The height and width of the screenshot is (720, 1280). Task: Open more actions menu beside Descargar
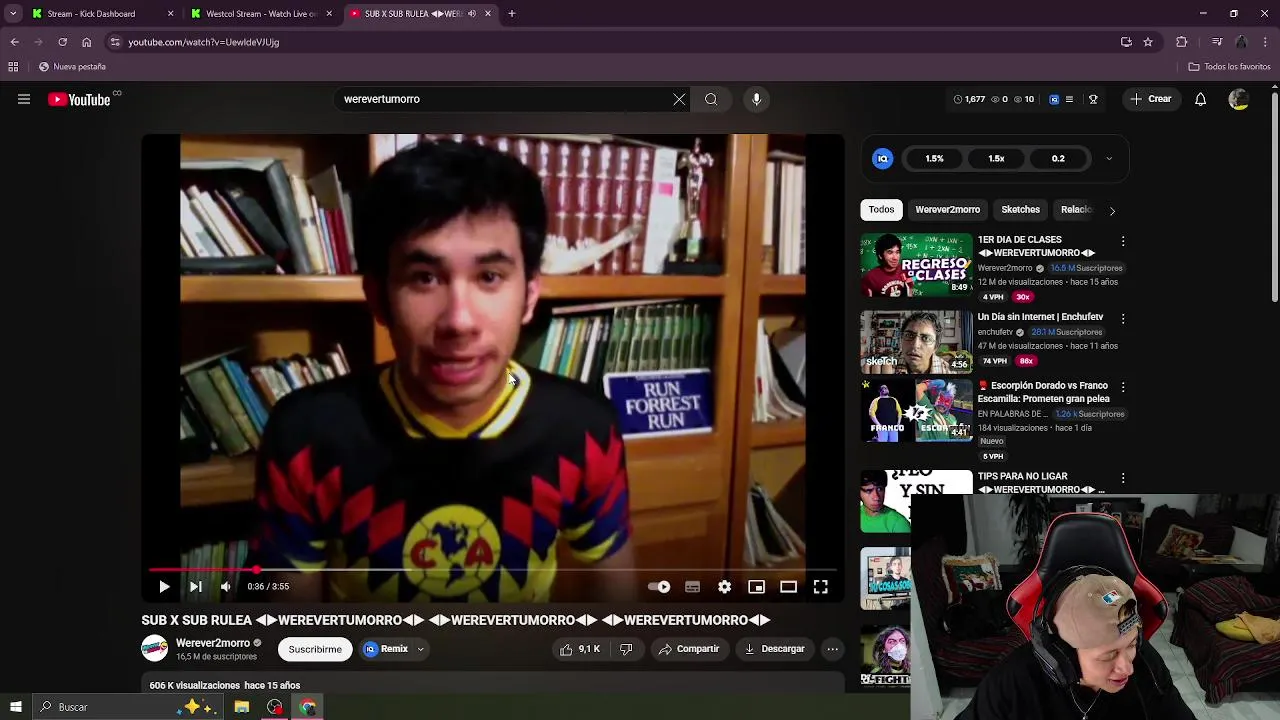pos(832,649)
